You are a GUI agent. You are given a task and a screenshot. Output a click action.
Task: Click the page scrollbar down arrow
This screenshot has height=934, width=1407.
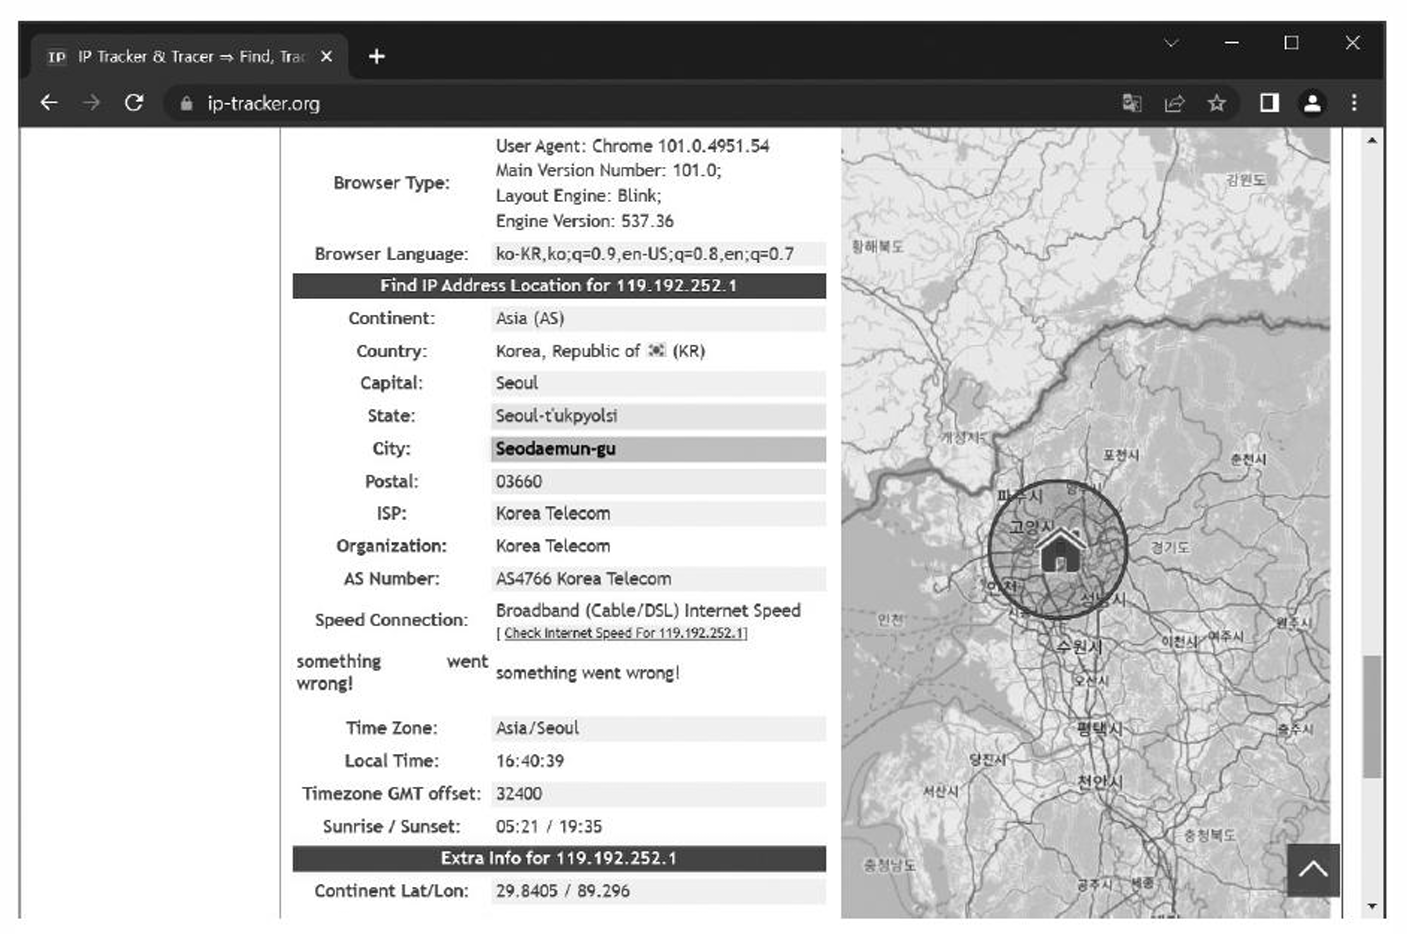tap(1372, 907)
